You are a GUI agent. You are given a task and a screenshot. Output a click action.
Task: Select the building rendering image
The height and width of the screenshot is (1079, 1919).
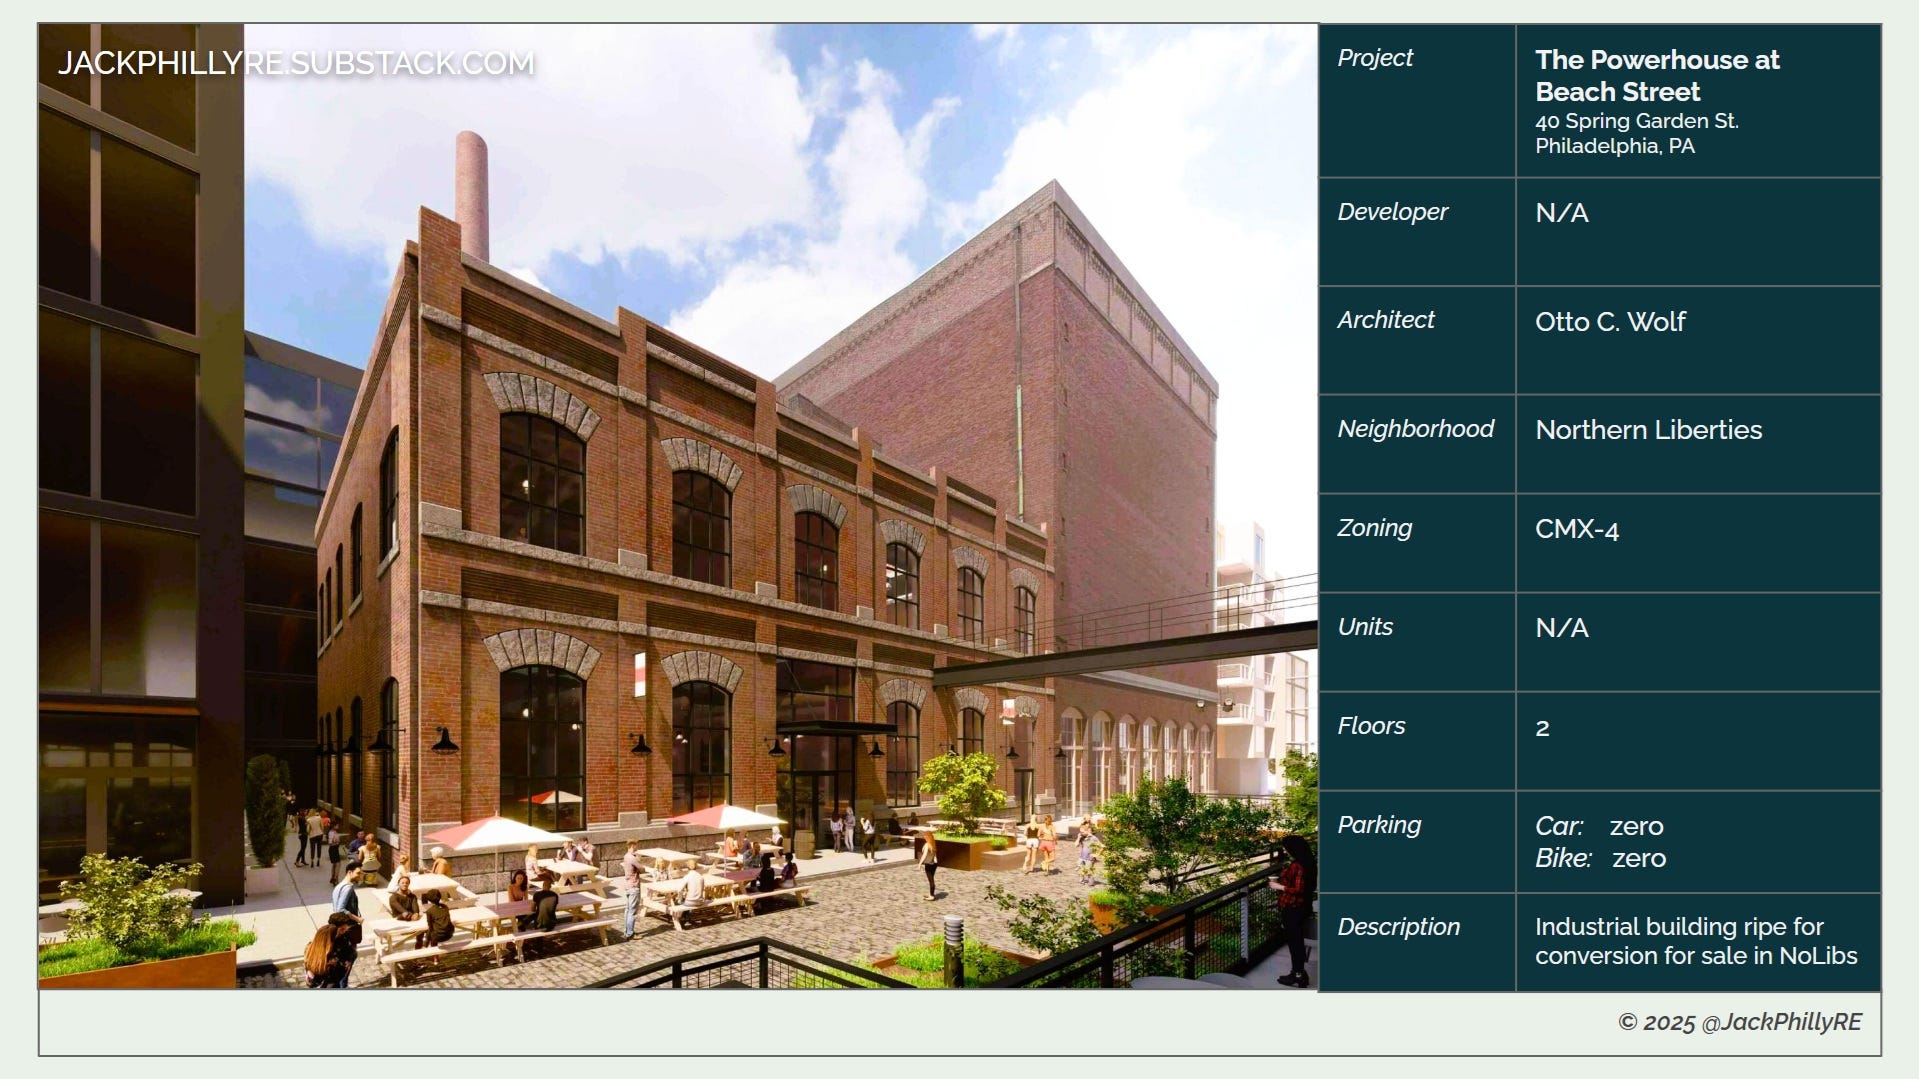coord(678,506)
